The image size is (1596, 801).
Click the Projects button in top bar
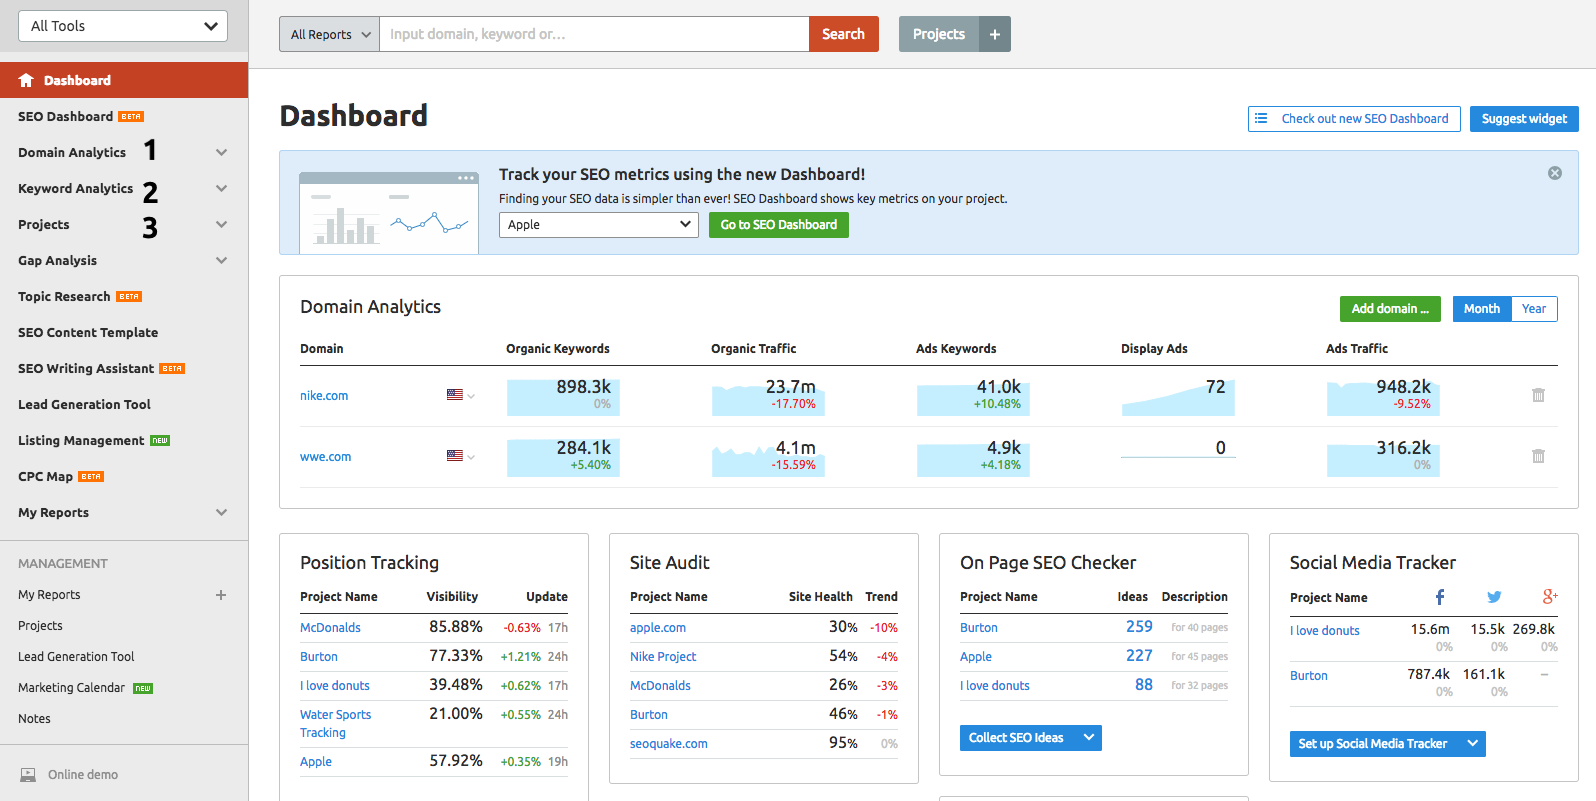(939, 34)
